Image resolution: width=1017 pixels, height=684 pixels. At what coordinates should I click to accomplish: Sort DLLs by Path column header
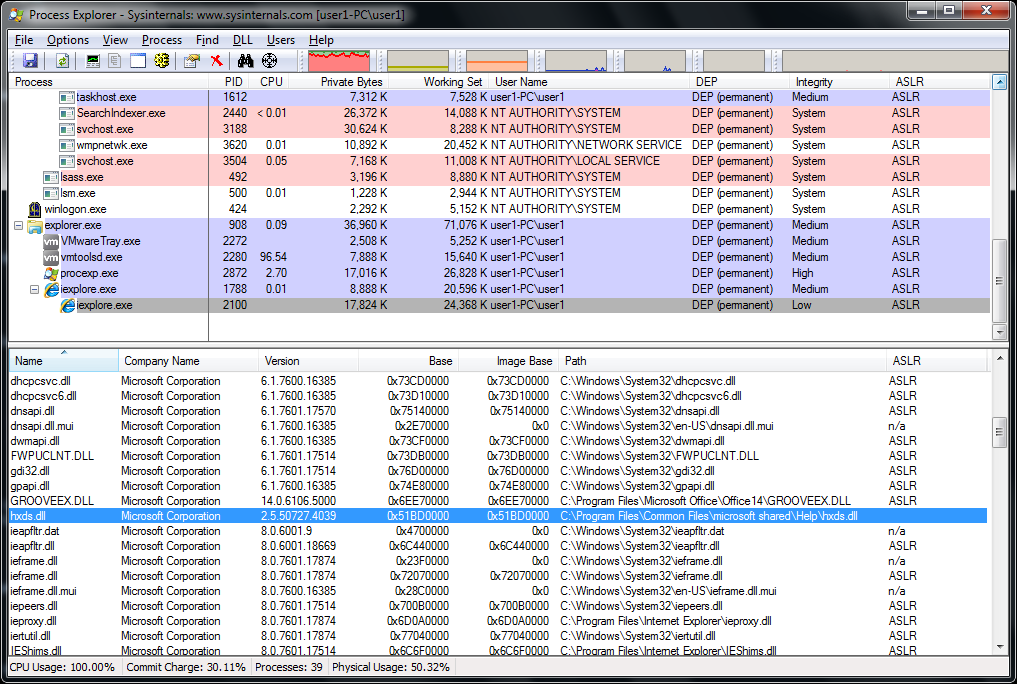[x=723, y=361]
